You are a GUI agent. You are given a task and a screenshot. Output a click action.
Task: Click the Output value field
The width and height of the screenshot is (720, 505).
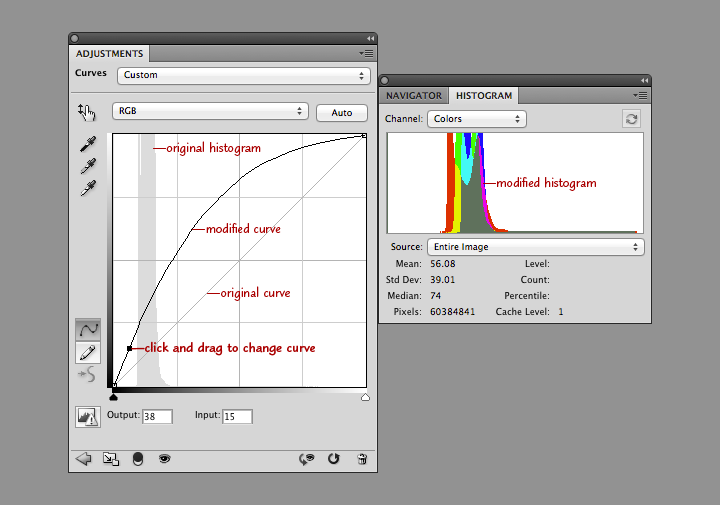(x=157, y=416)
